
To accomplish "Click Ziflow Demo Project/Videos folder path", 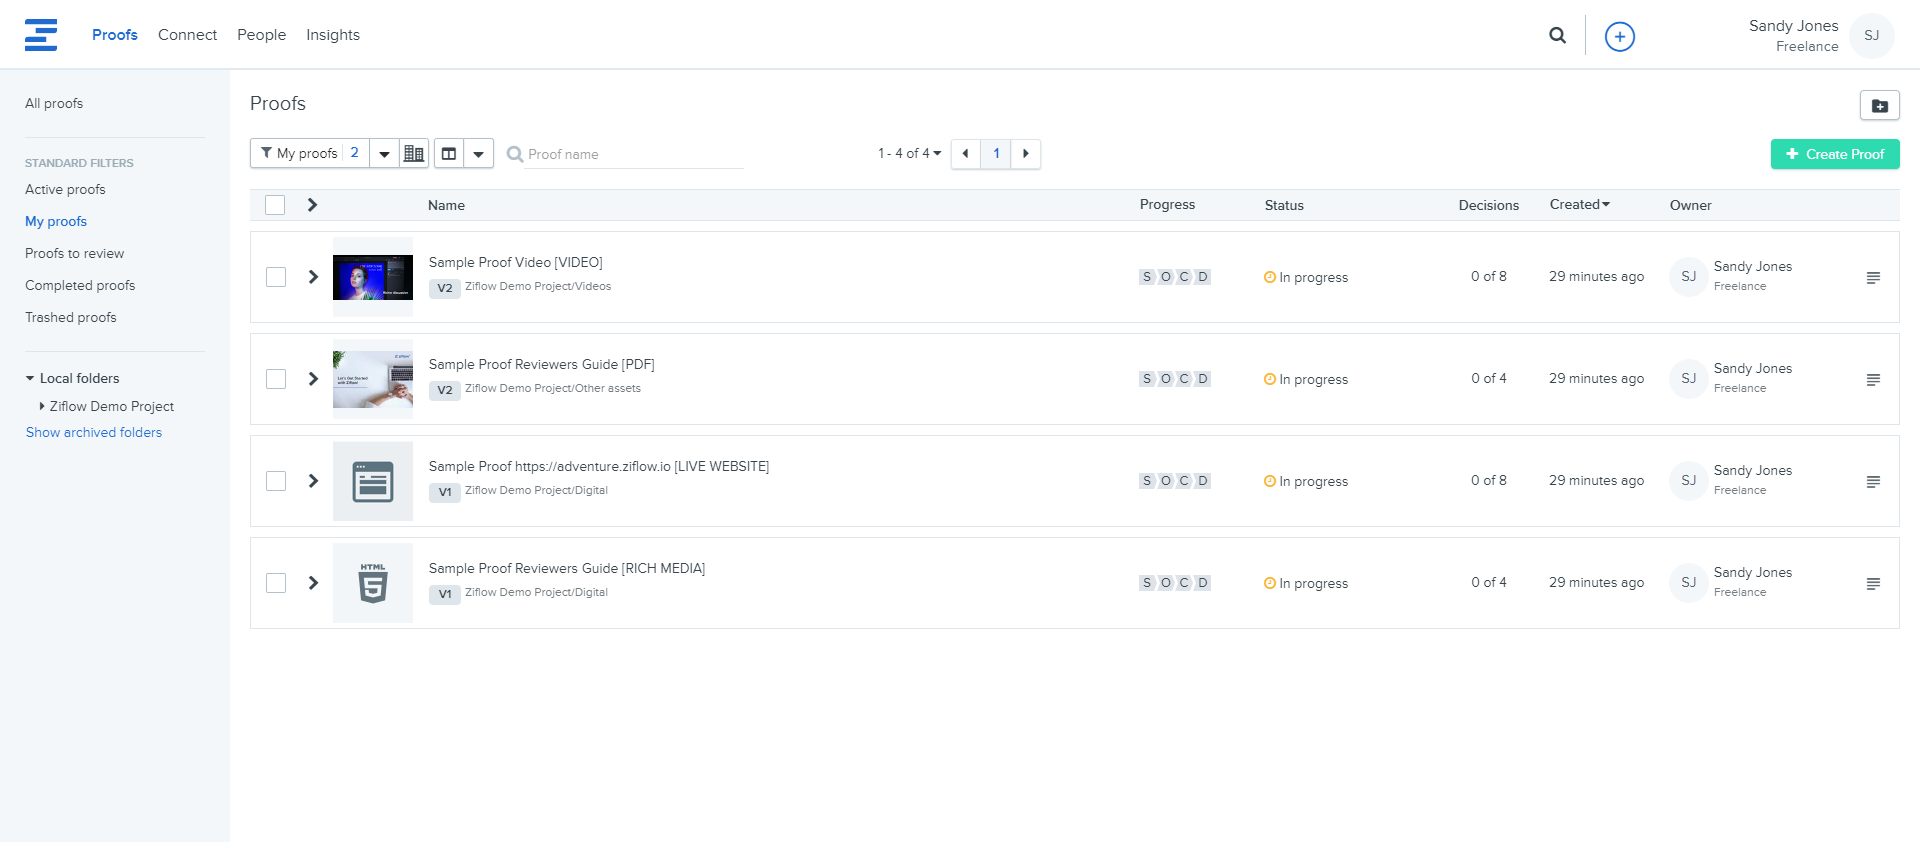I will [538, 286].
